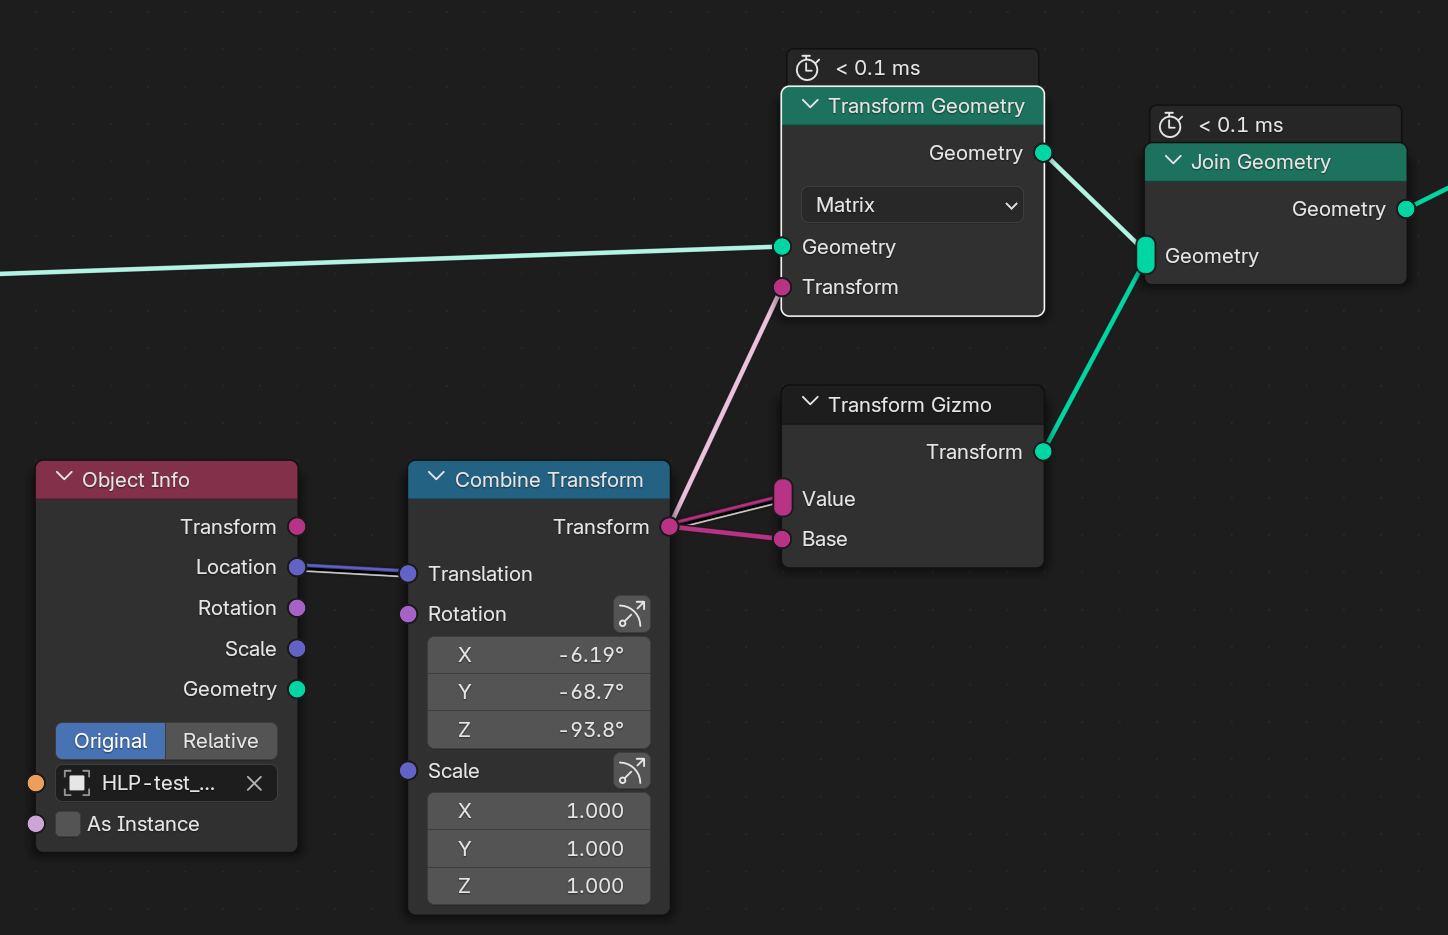This screenshot has height=935, width=1448.
Task: Clear the HLP-test object with the X
Action: 254,783
